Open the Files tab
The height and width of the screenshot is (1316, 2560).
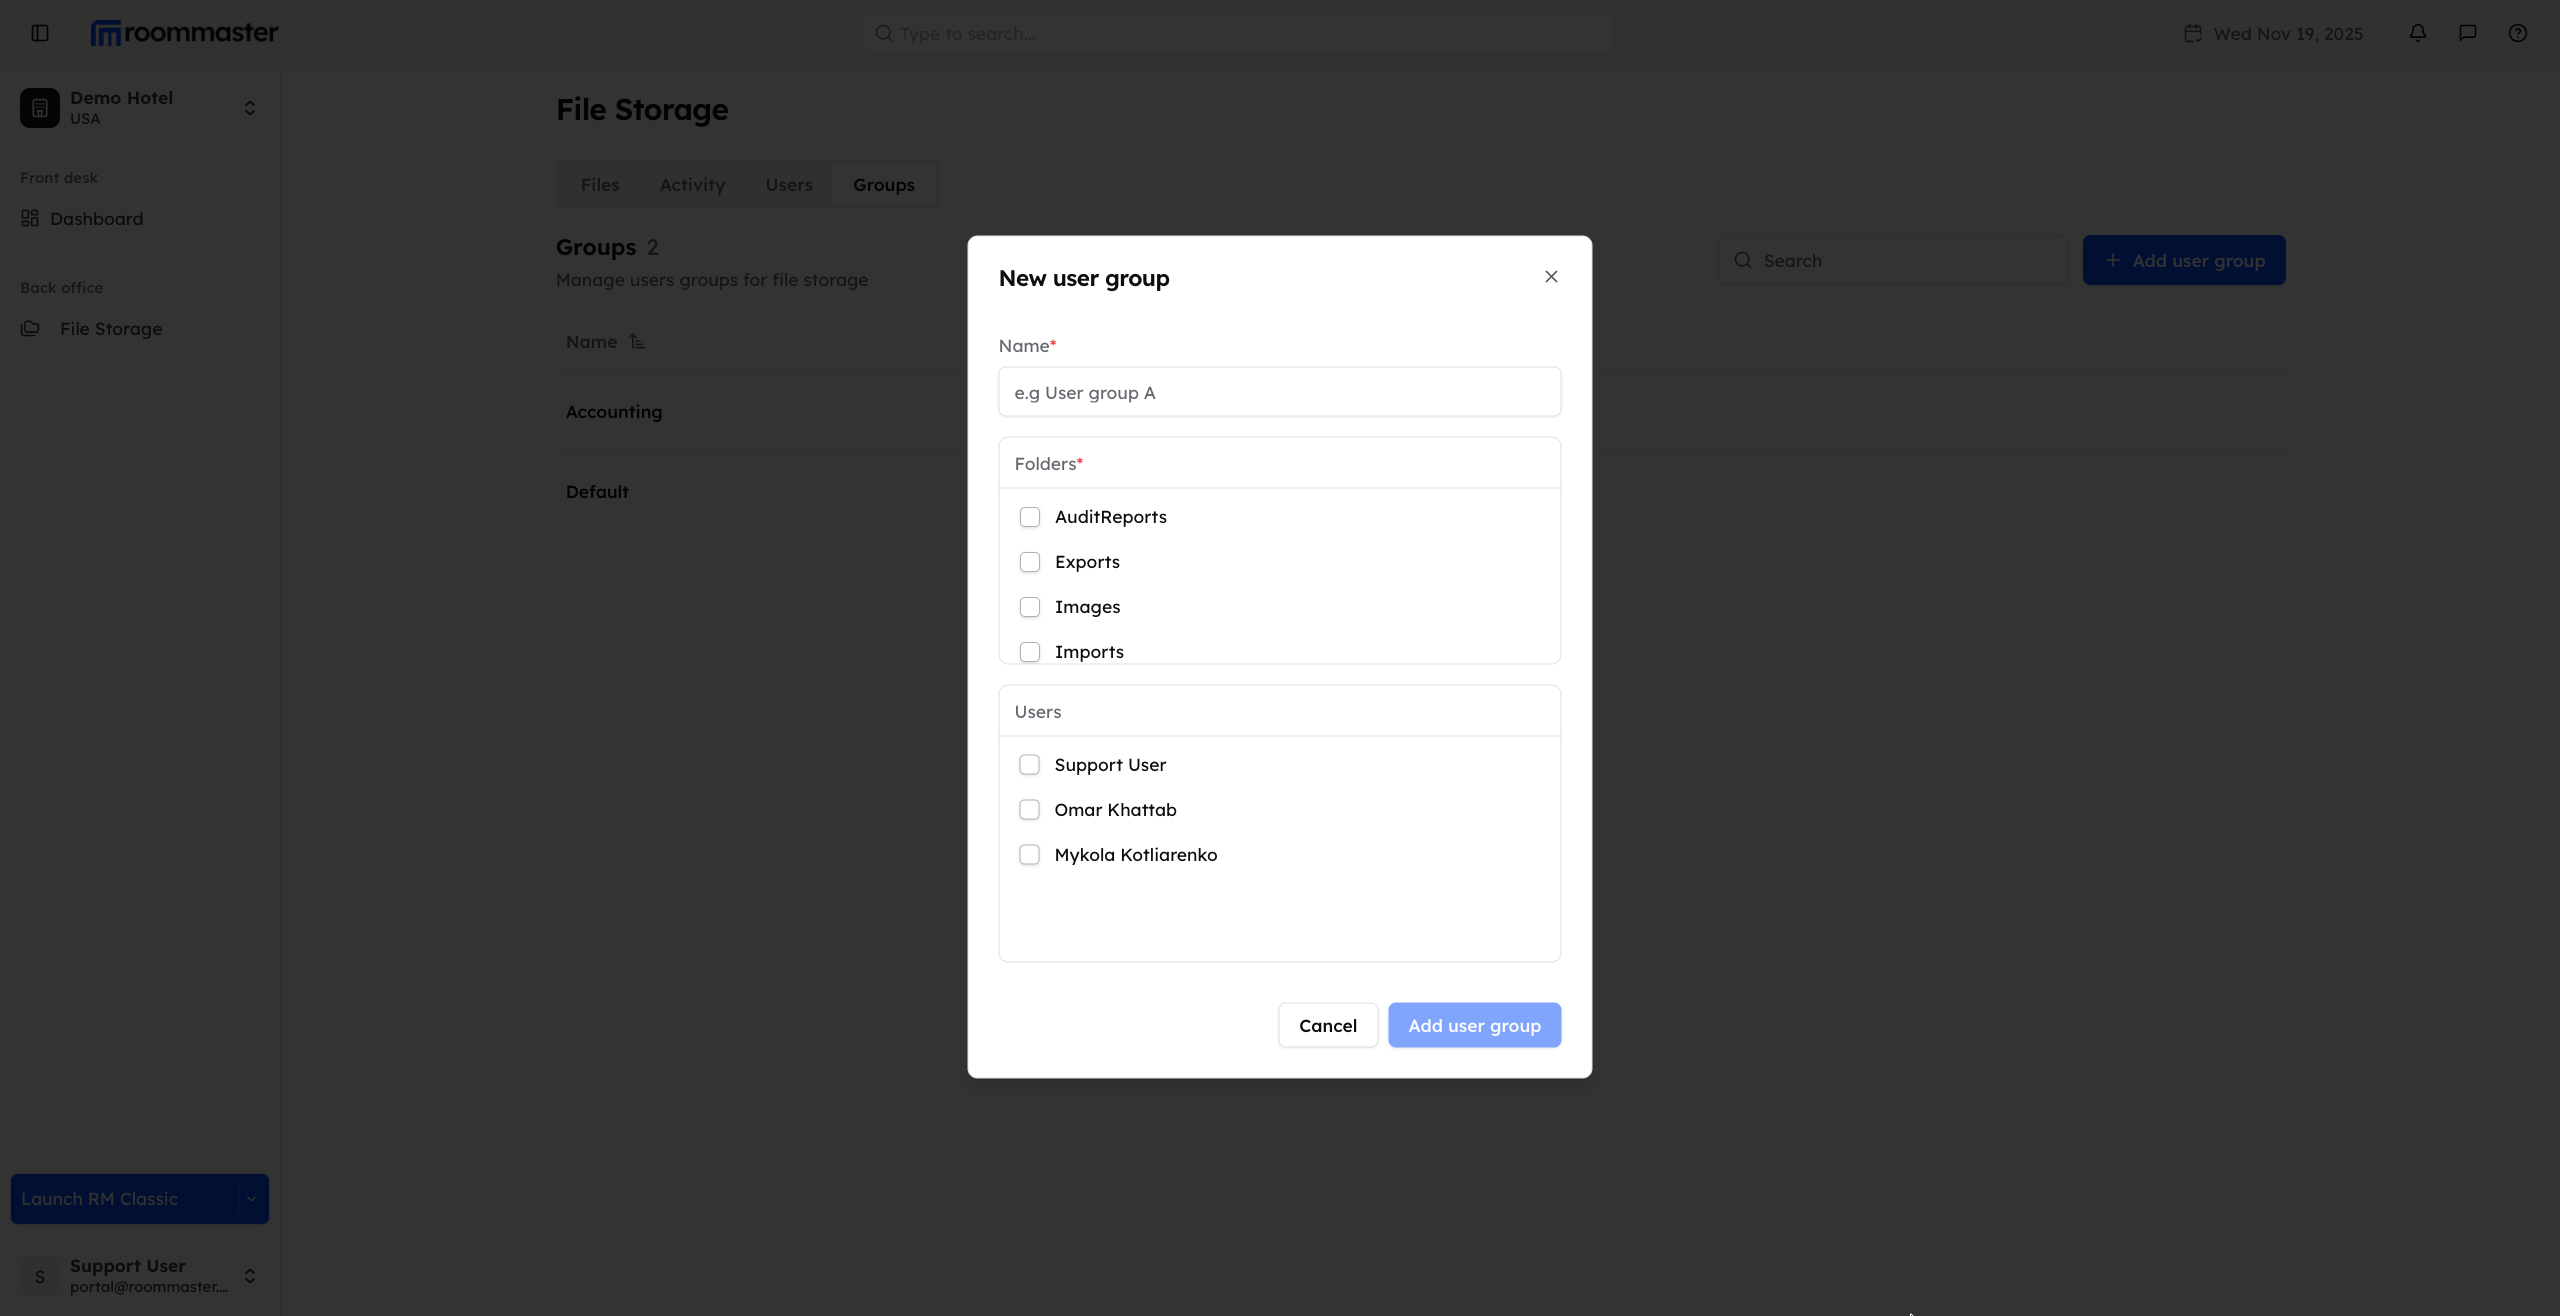tap(600, 184)
